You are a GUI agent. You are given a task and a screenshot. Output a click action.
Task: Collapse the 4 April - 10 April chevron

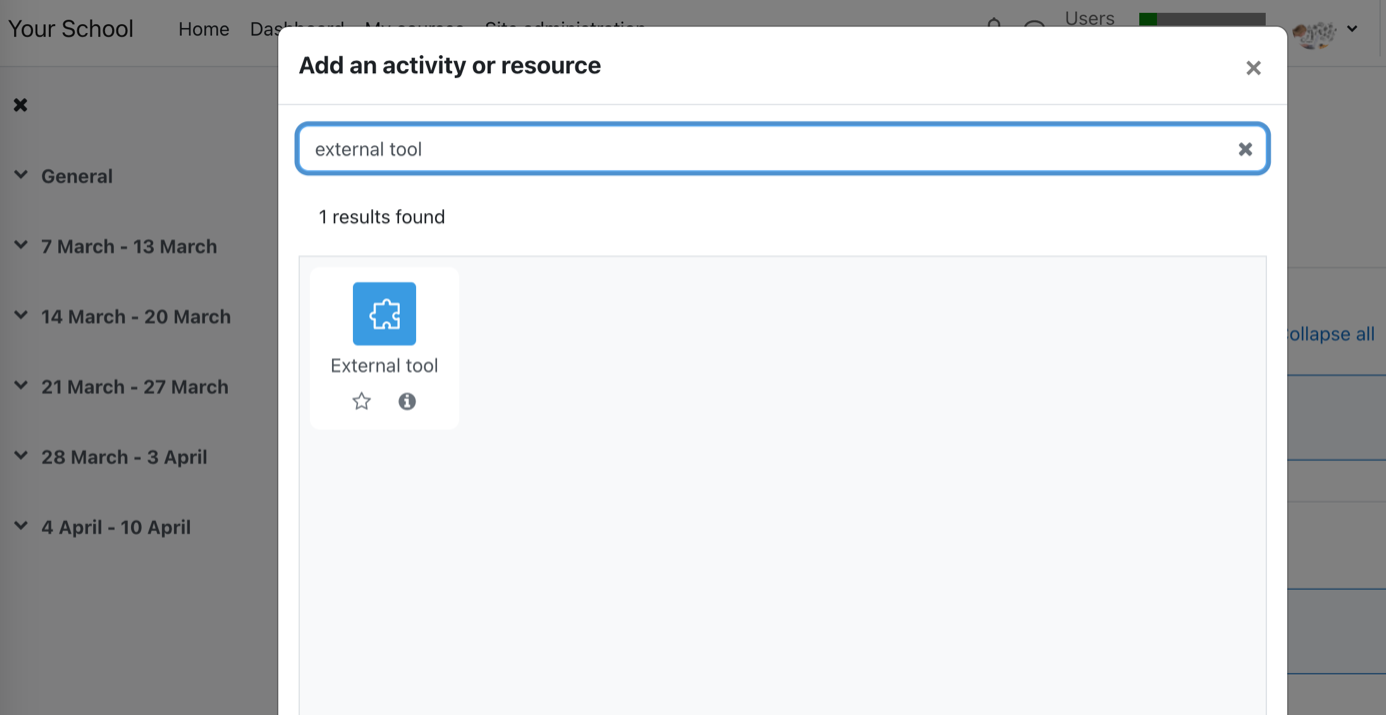pos(21,525)
